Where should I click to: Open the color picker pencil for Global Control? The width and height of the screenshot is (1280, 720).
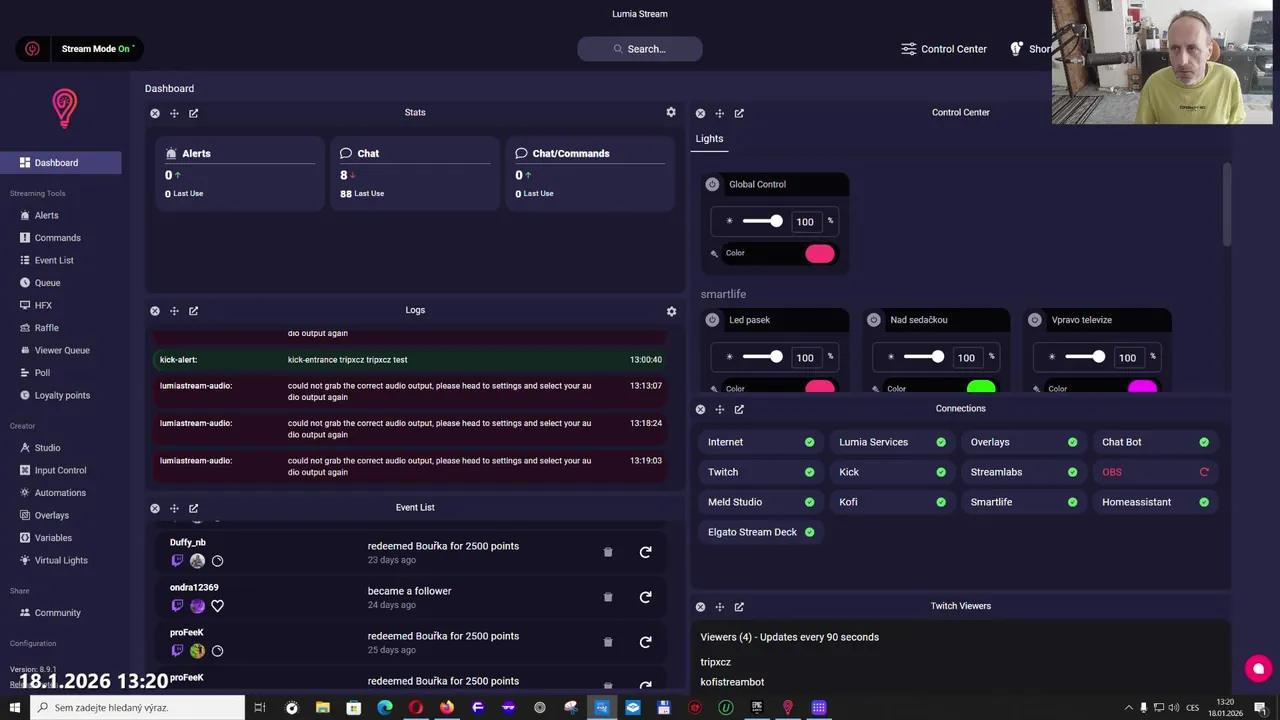coord(714,254)
